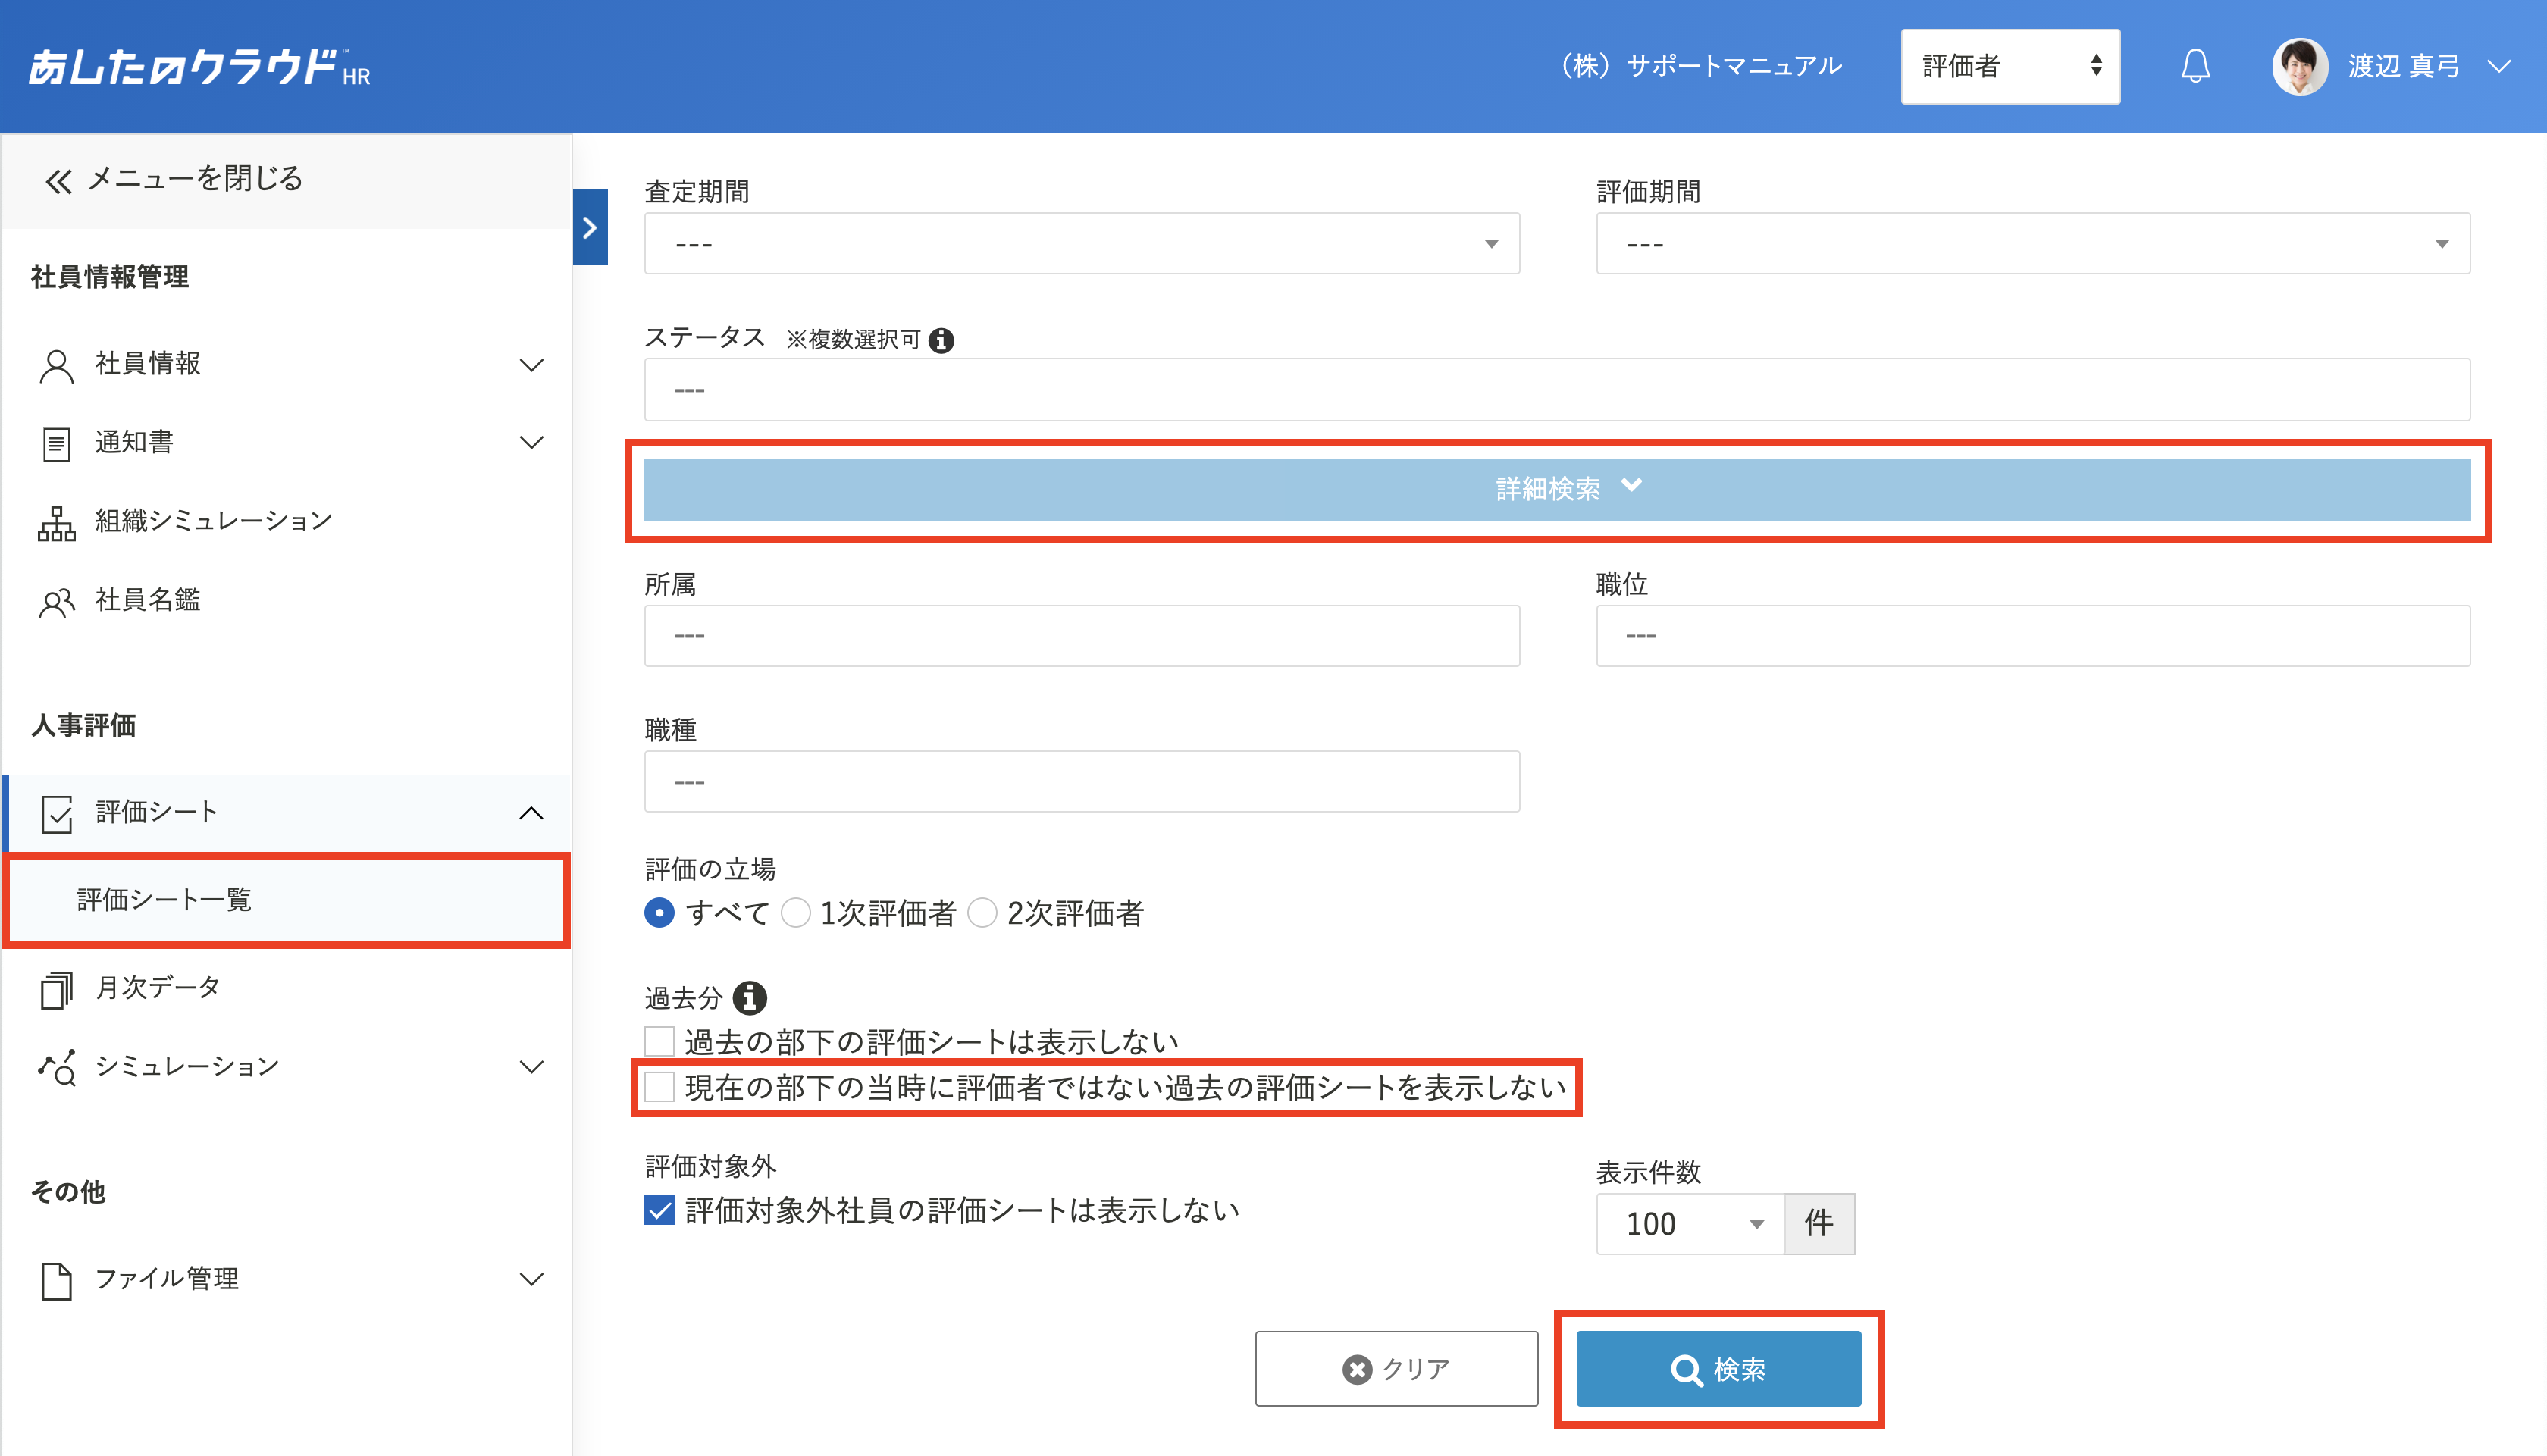
Task: Click the クリア button
Action: pos(1396,1369)
